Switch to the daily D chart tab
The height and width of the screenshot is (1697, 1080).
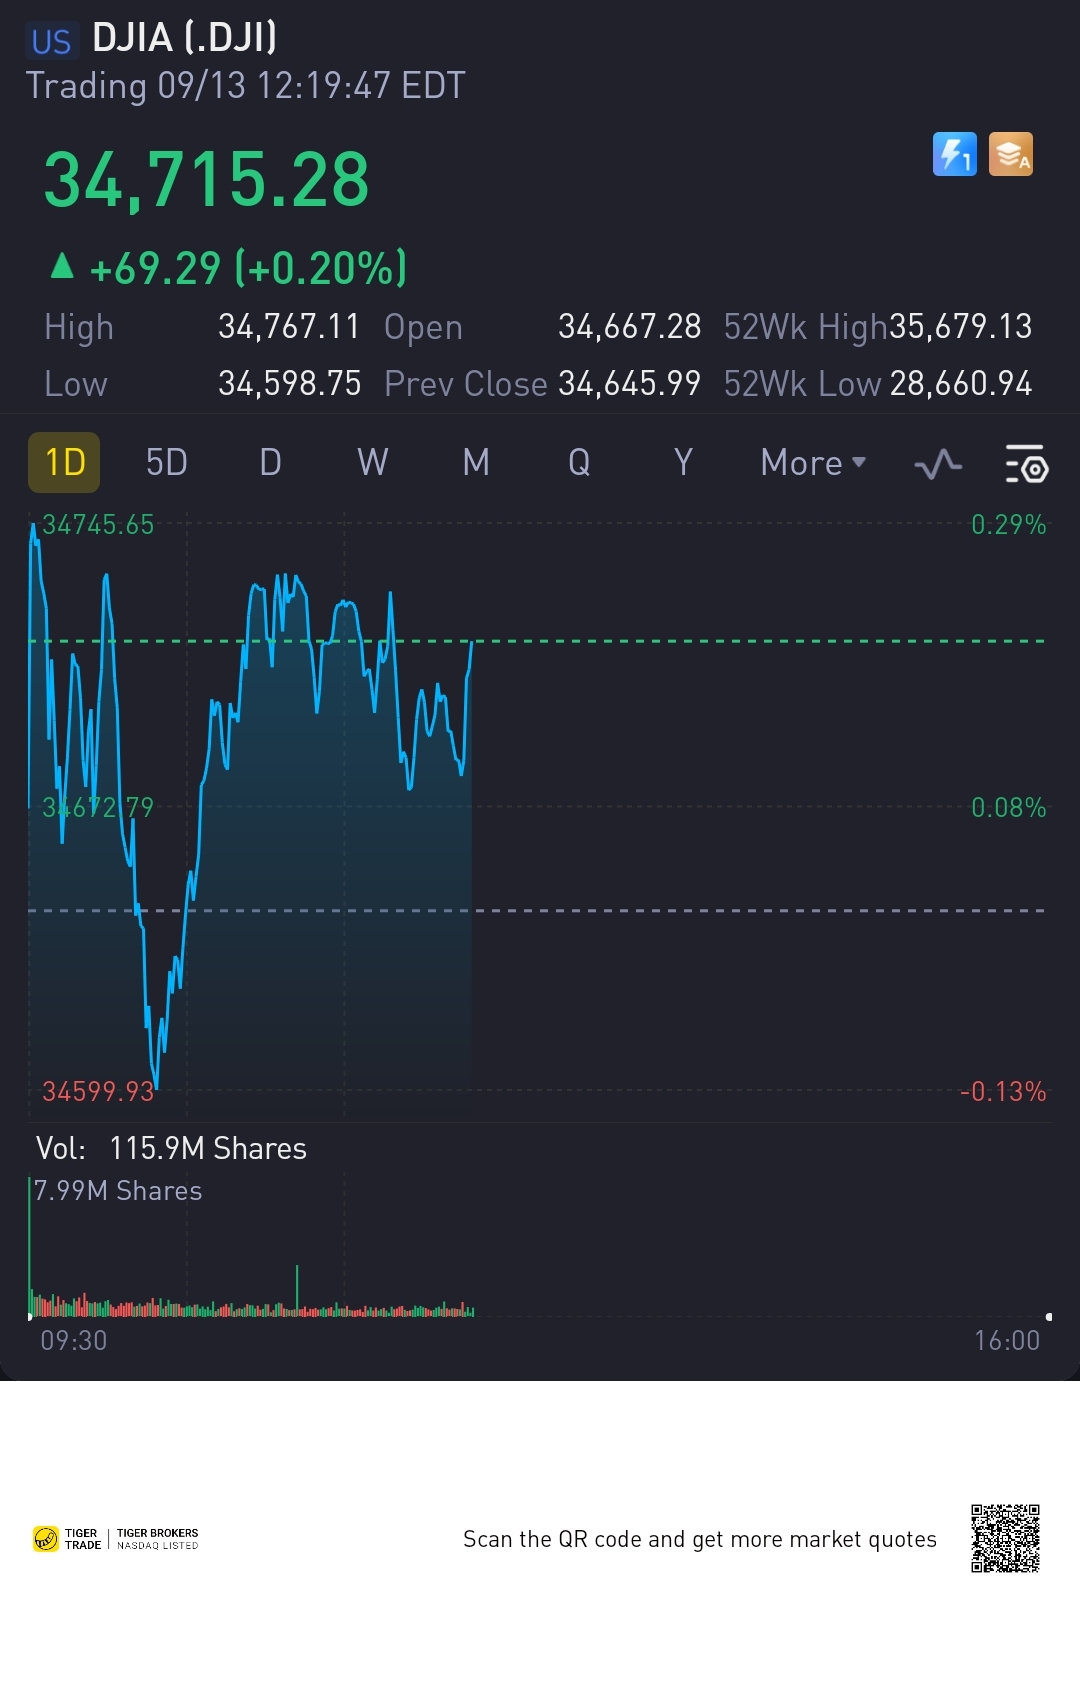pos(270,463)
